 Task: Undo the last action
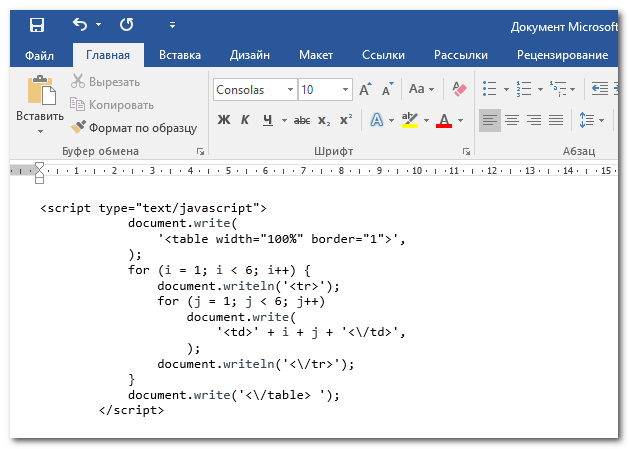[80, 25]
